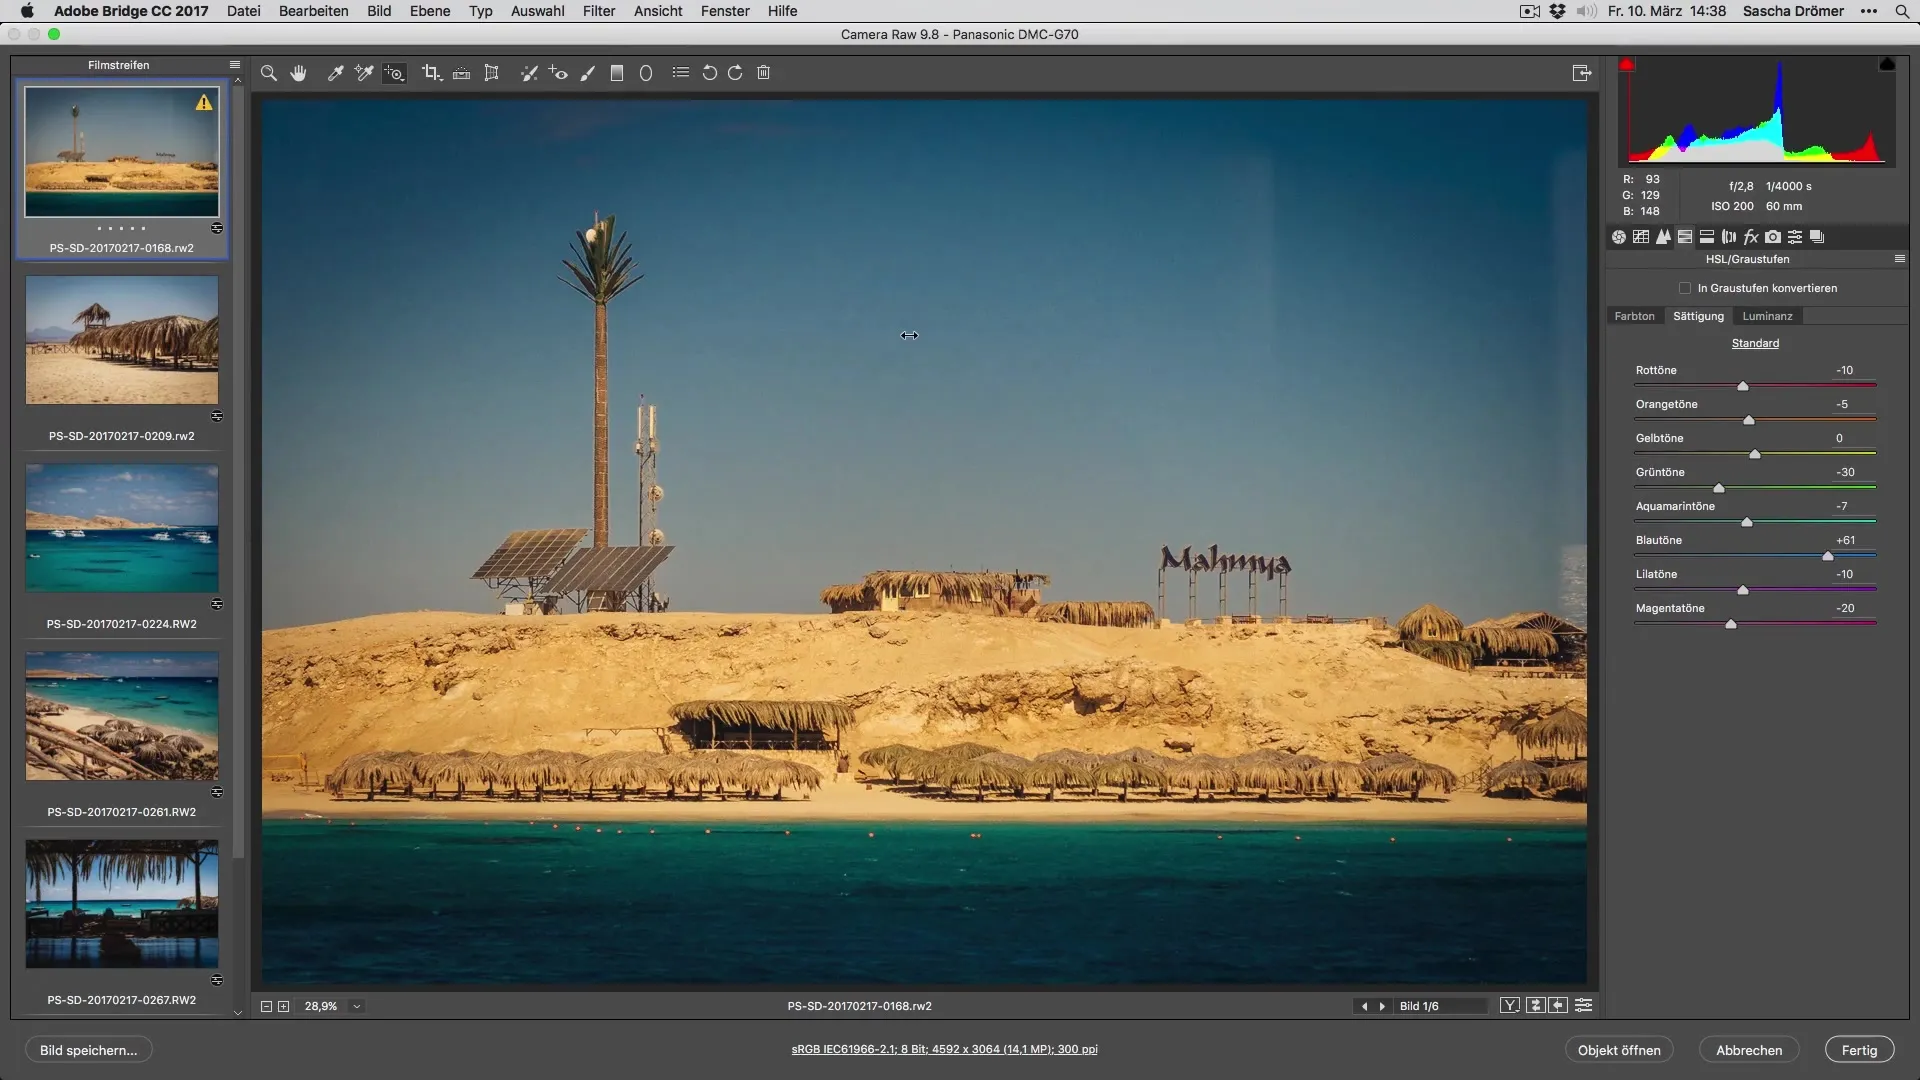Click the Fertig button
This screenshot has width=1920, height=1080.
1859,1050
